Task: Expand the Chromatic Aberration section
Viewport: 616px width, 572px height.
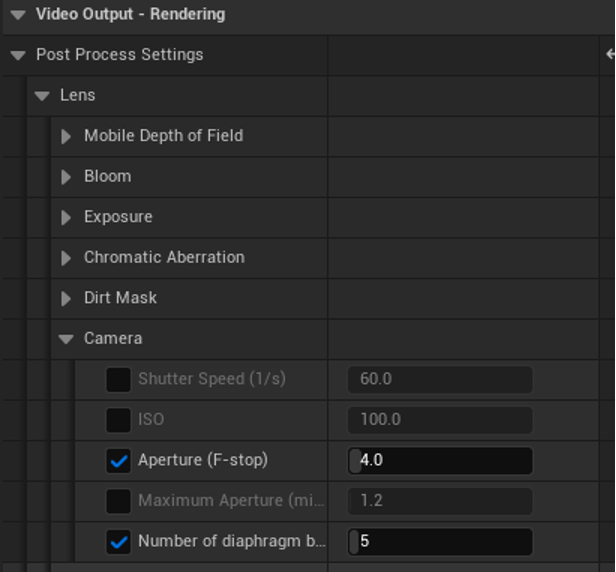Action: 66,258
